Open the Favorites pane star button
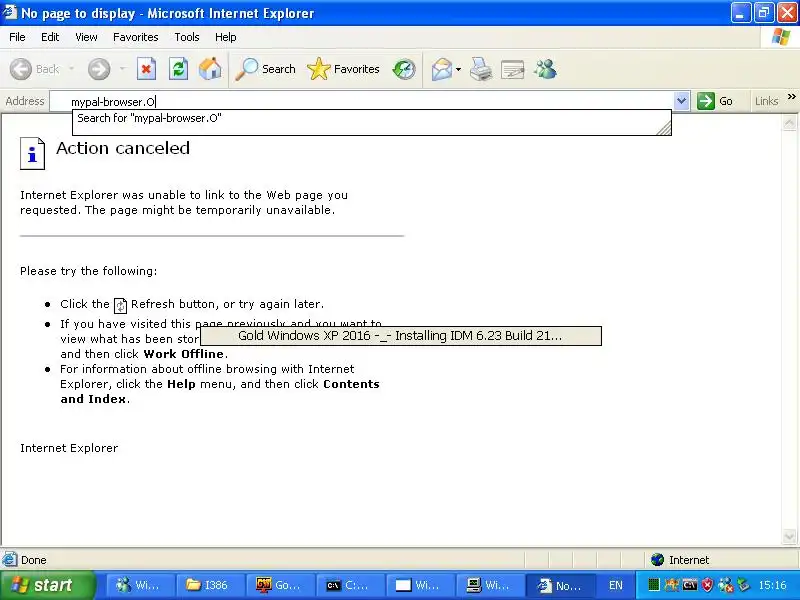800x600 pixels. point(344,69)
